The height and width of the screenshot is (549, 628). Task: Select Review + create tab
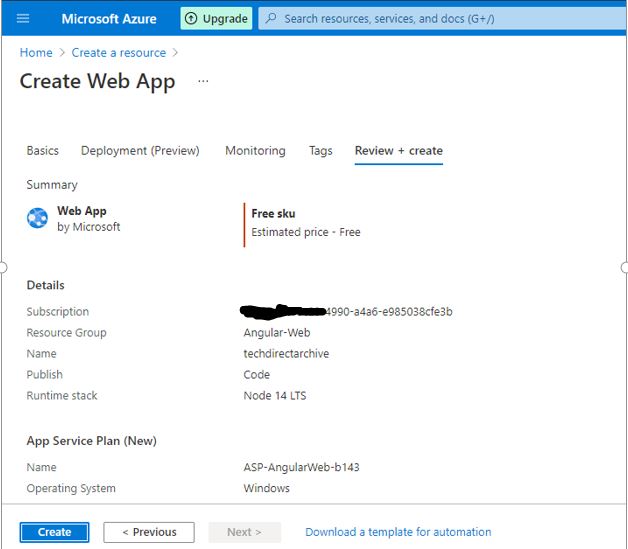tap(399, 151)
